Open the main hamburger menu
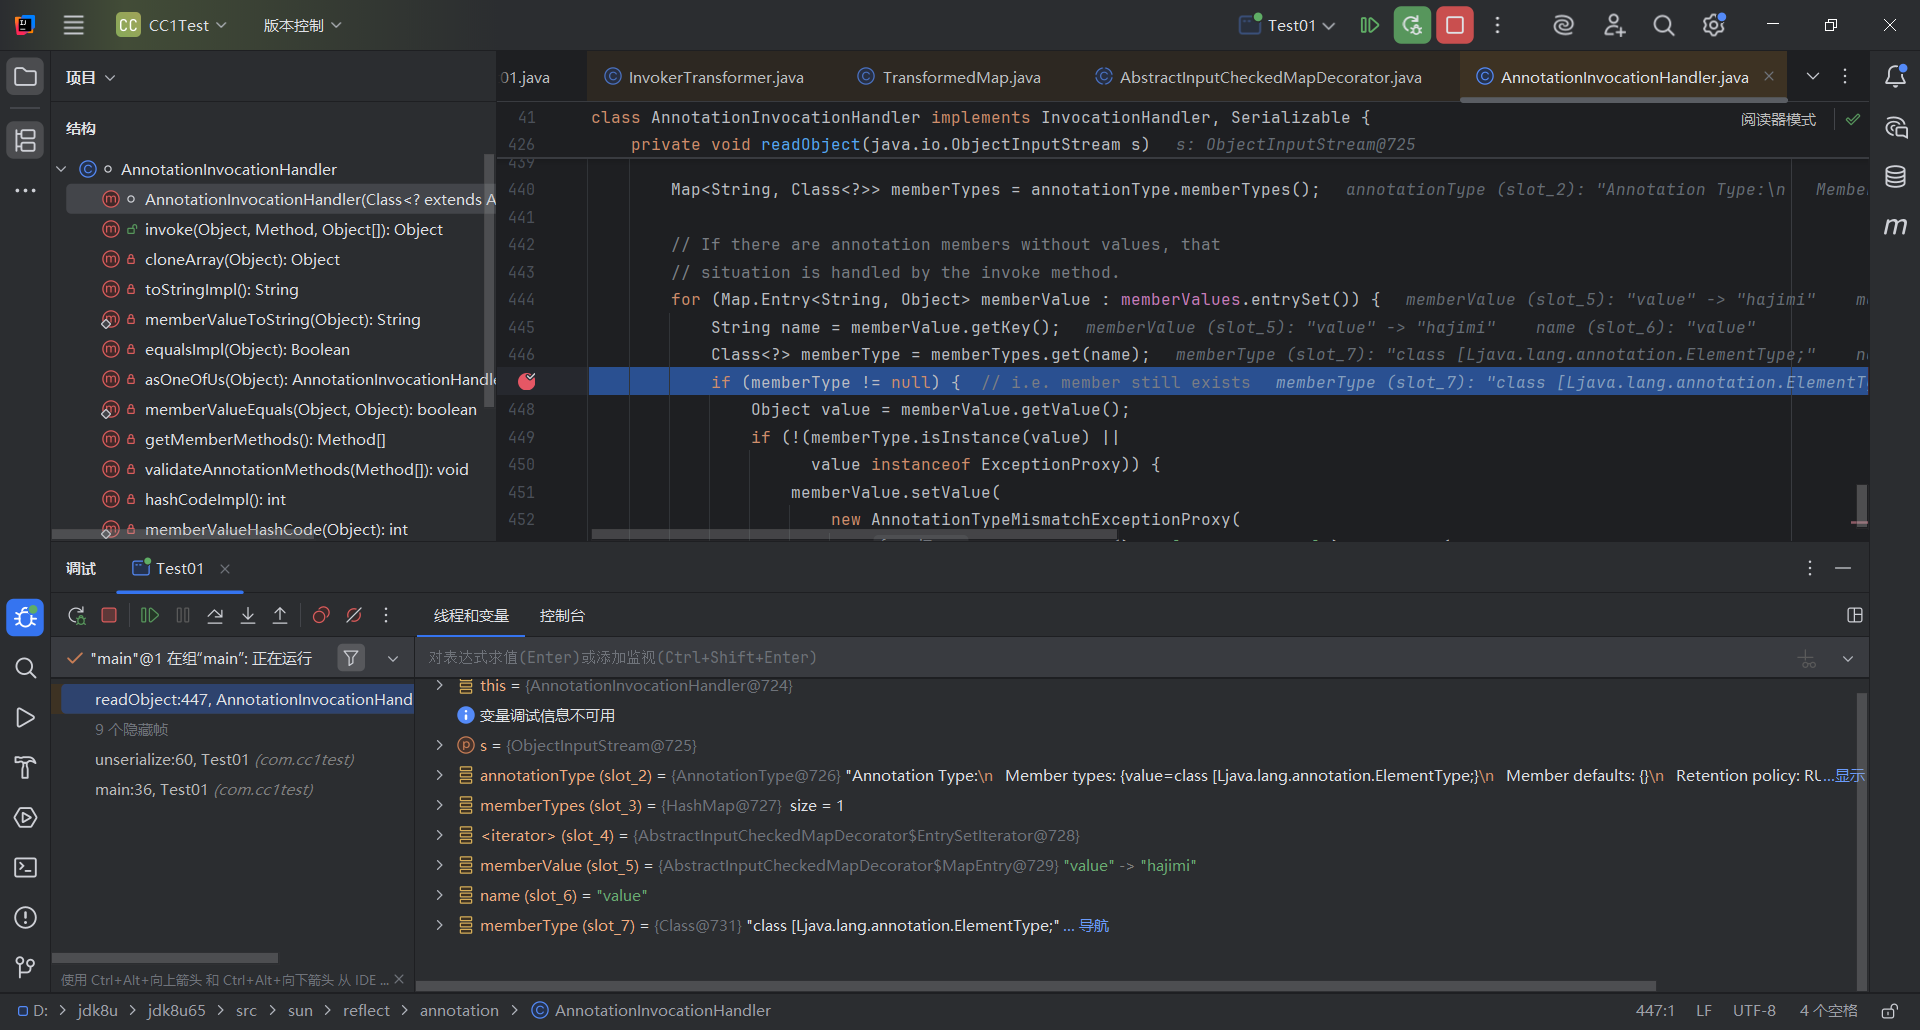Screen dimensions: 1920x1030 (74, 25)
